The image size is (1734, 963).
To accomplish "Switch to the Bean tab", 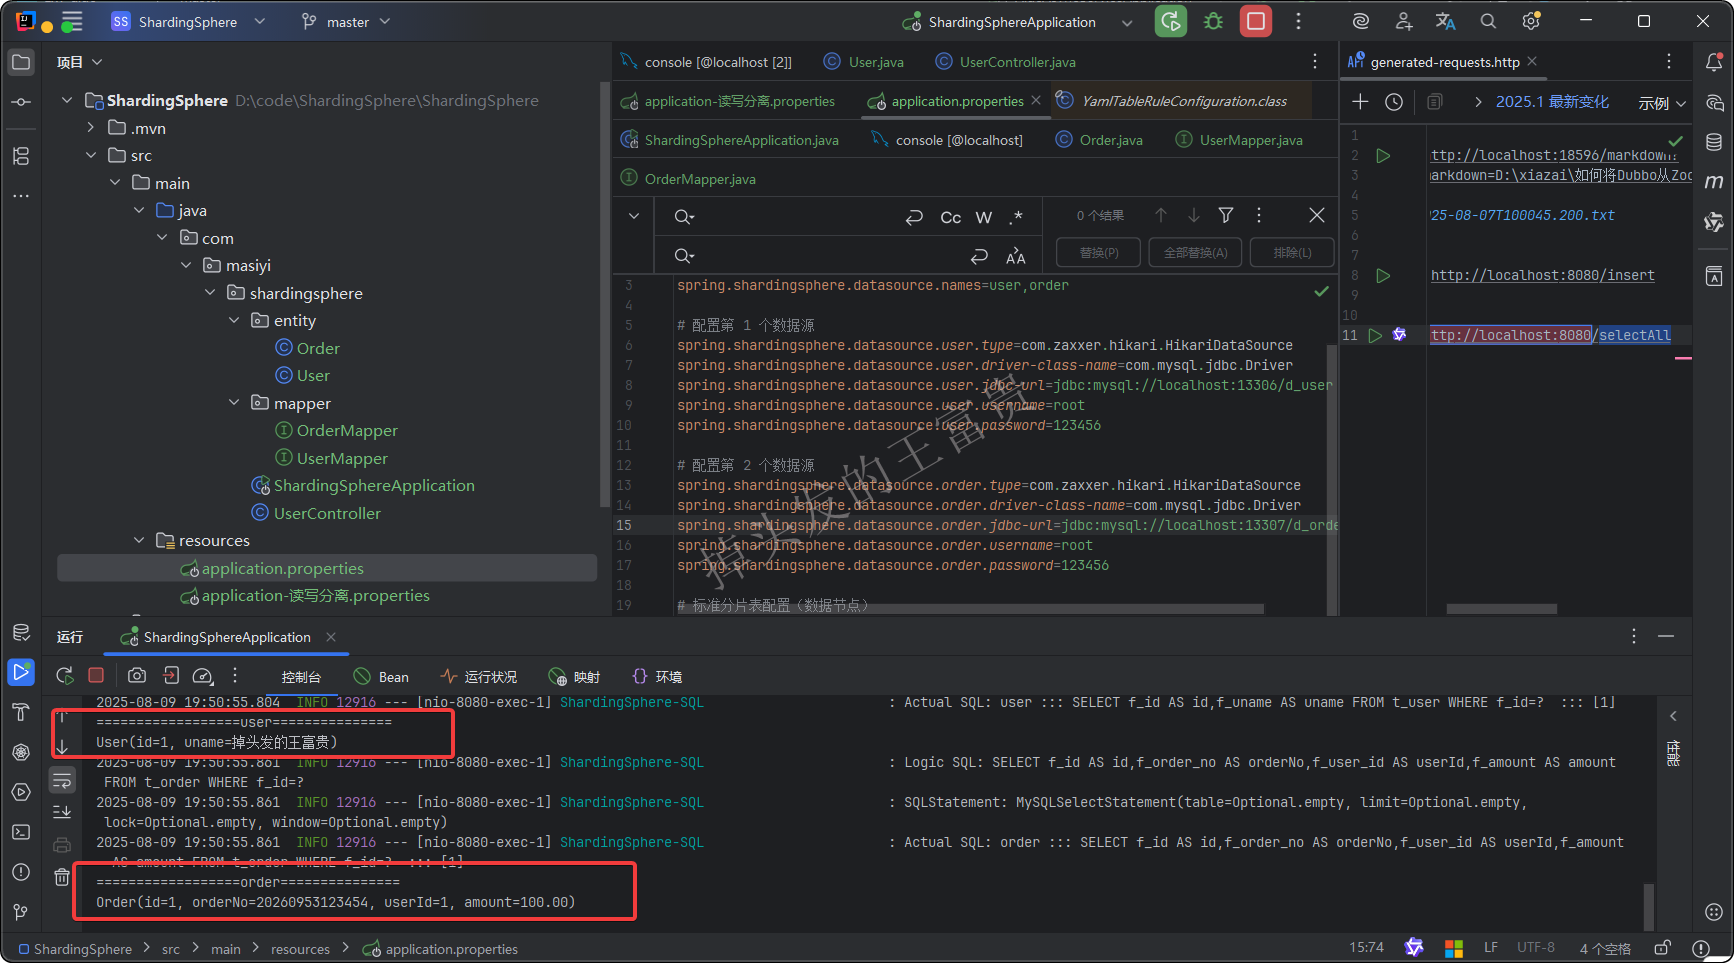I will pyautogui.click(x=381, y=677).
